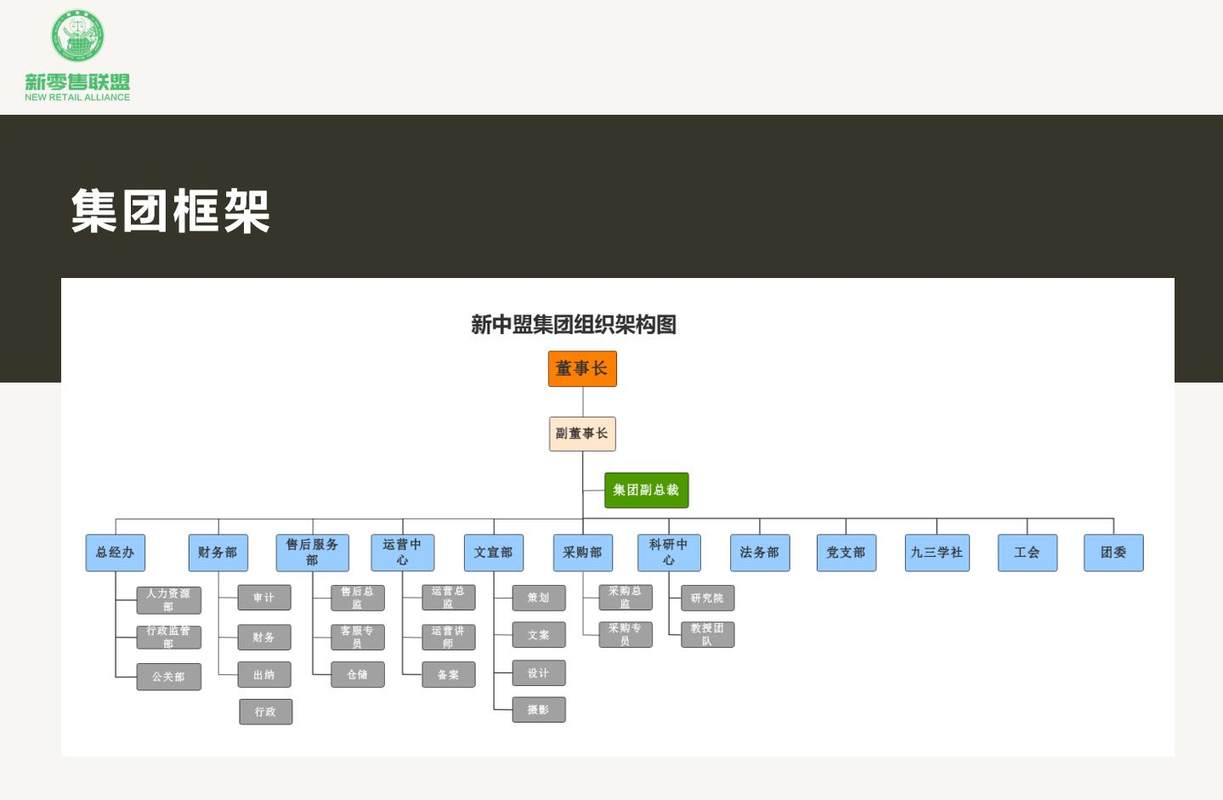1223x800 pixels.
Task: Select the gray "公关部" box
Action: pyautogui.click(x=169, y=677)
